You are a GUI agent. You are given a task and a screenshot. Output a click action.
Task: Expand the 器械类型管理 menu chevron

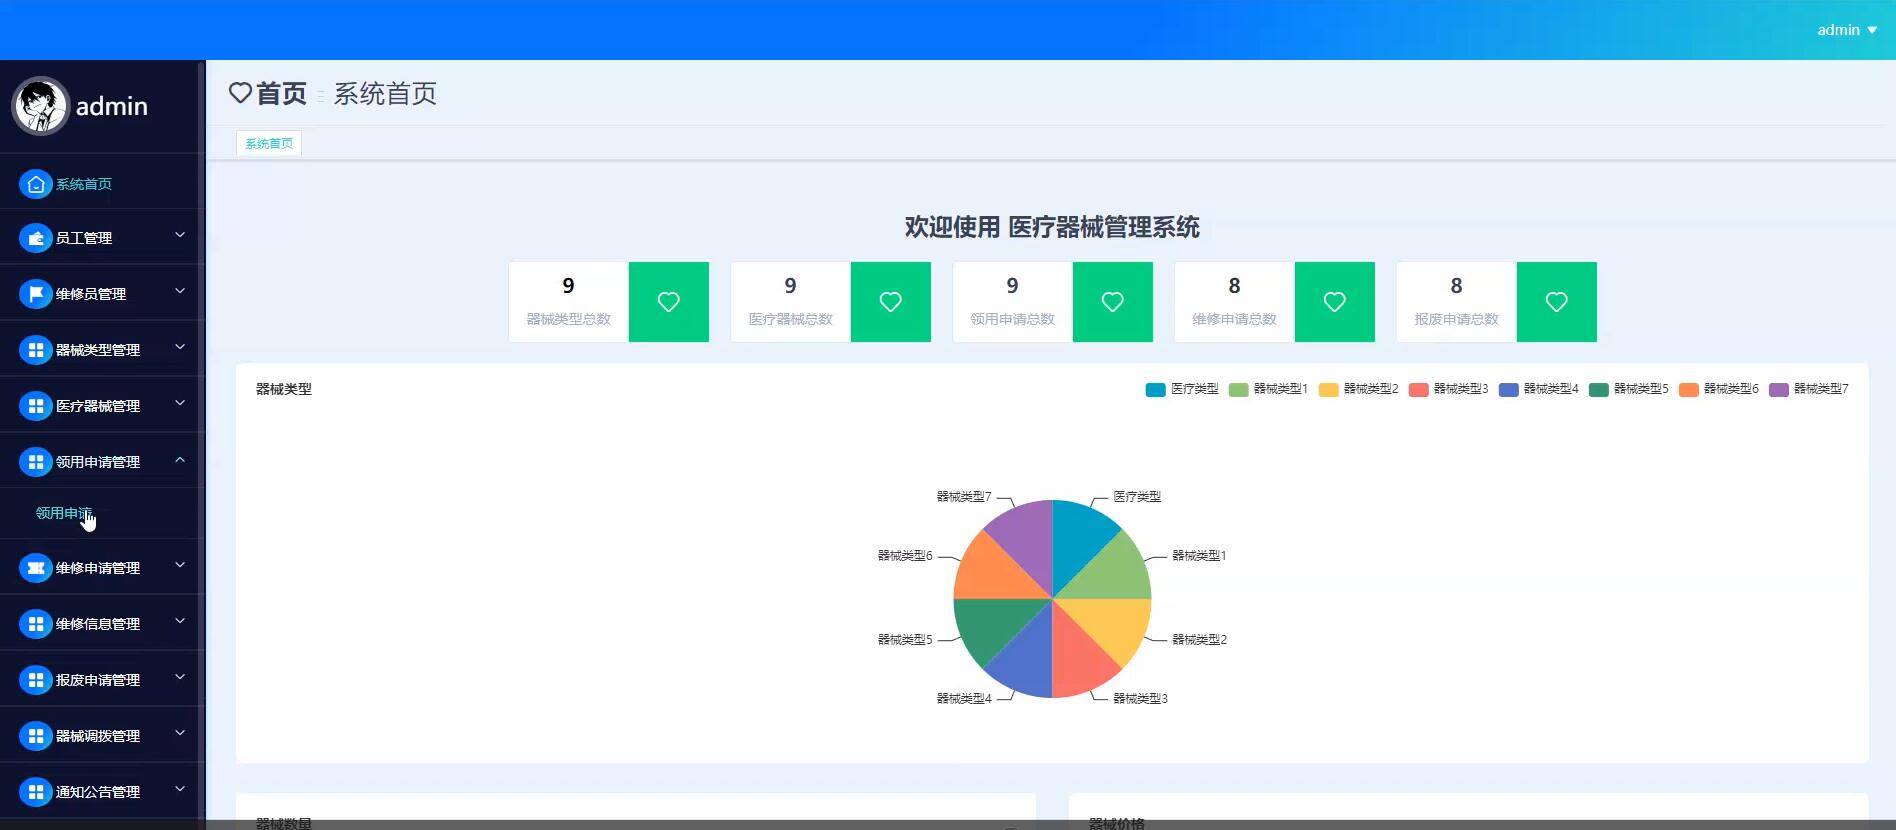[180, 347]
